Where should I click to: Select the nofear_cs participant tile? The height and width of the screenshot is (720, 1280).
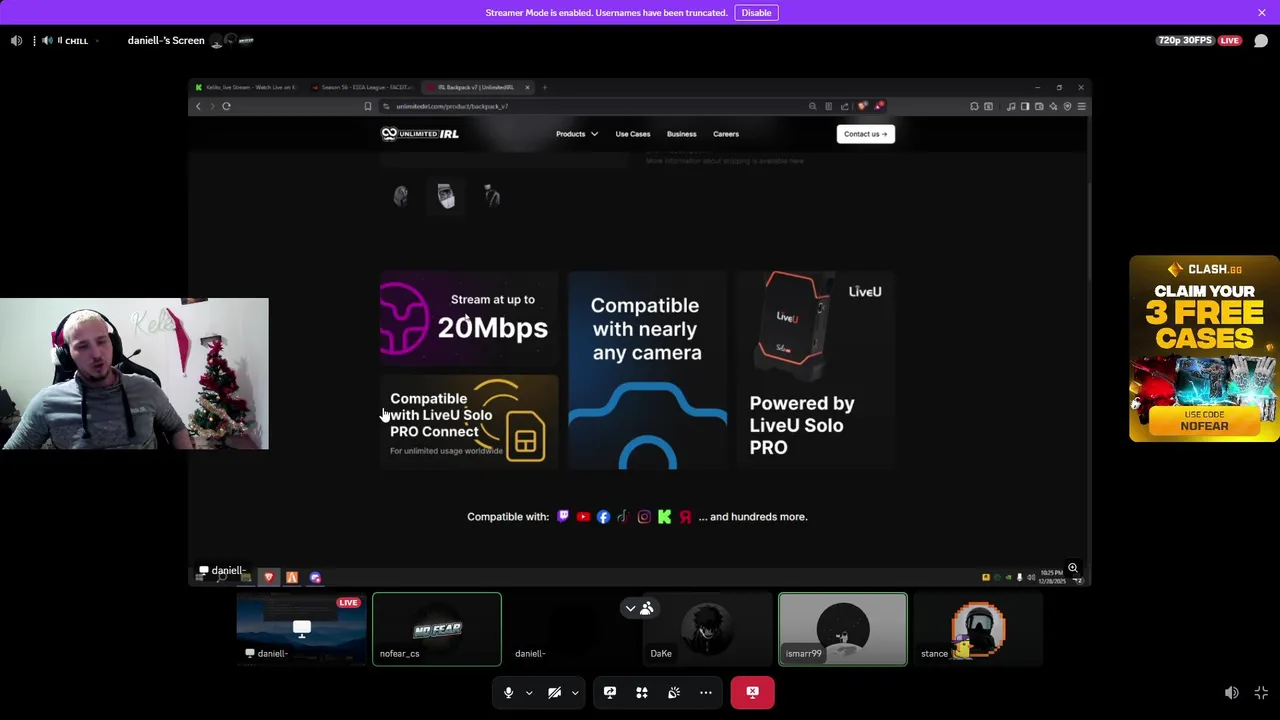click(437, 629)
